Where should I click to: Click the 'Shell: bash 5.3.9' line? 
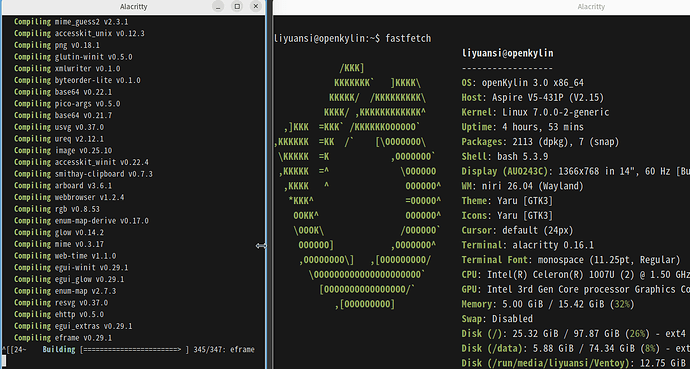(505, 157)
